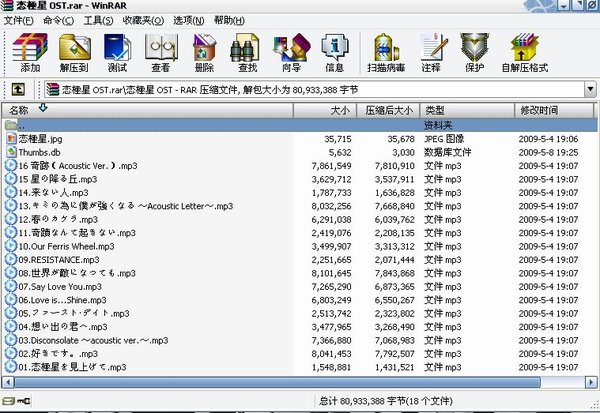Click the archive path address field
600x413 pixels.
[x=315, y=90]
